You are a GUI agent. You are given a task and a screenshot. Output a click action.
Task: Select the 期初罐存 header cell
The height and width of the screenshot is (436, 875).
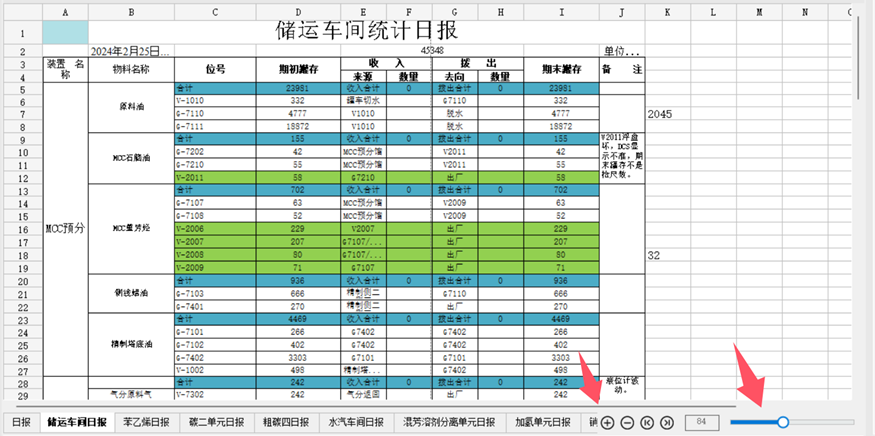pos(299,69)
